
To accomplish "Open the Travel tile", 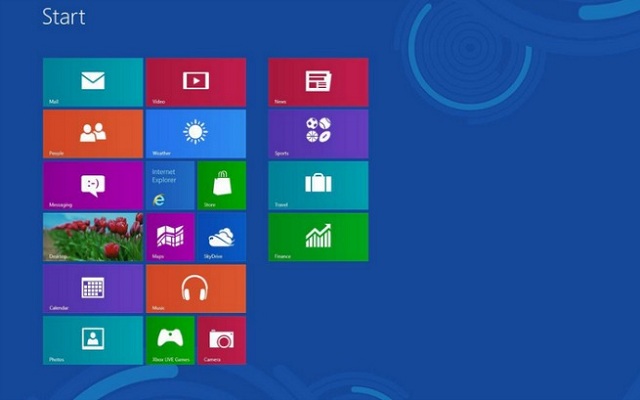I will 318,185.
